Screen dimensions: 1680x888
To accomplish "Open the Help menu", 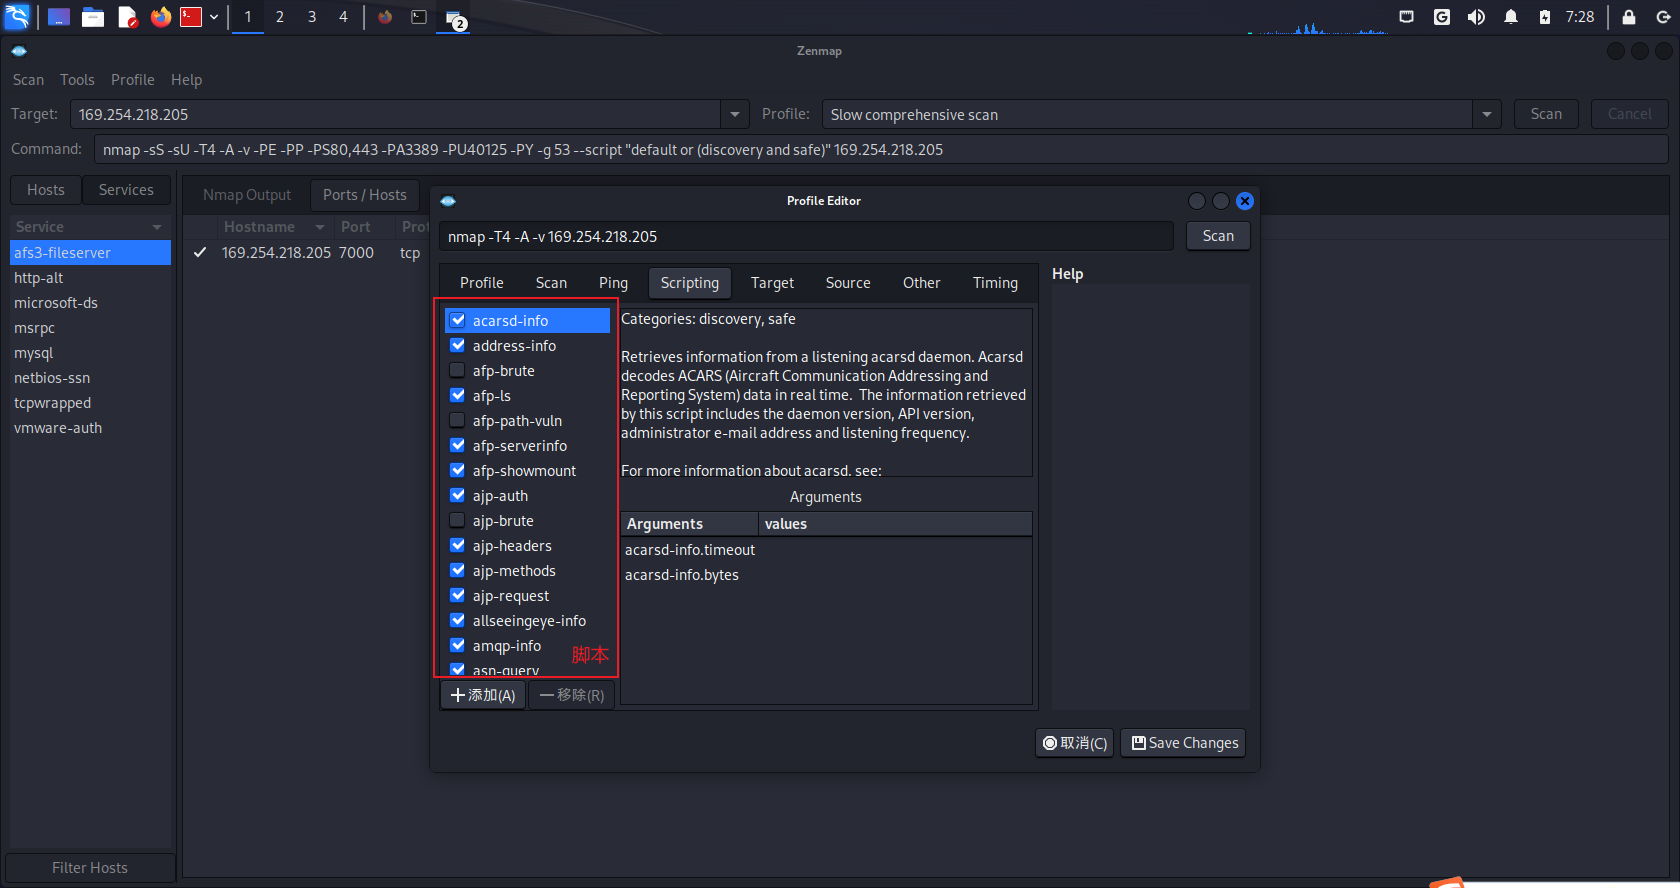I will point(186,80).
